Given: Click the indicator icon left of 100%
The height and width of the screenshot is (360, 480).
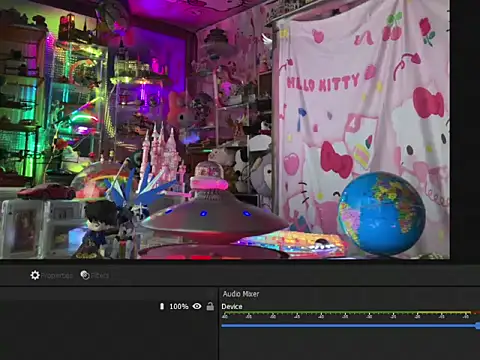Looking at the screenshot, I should point(162,306).
